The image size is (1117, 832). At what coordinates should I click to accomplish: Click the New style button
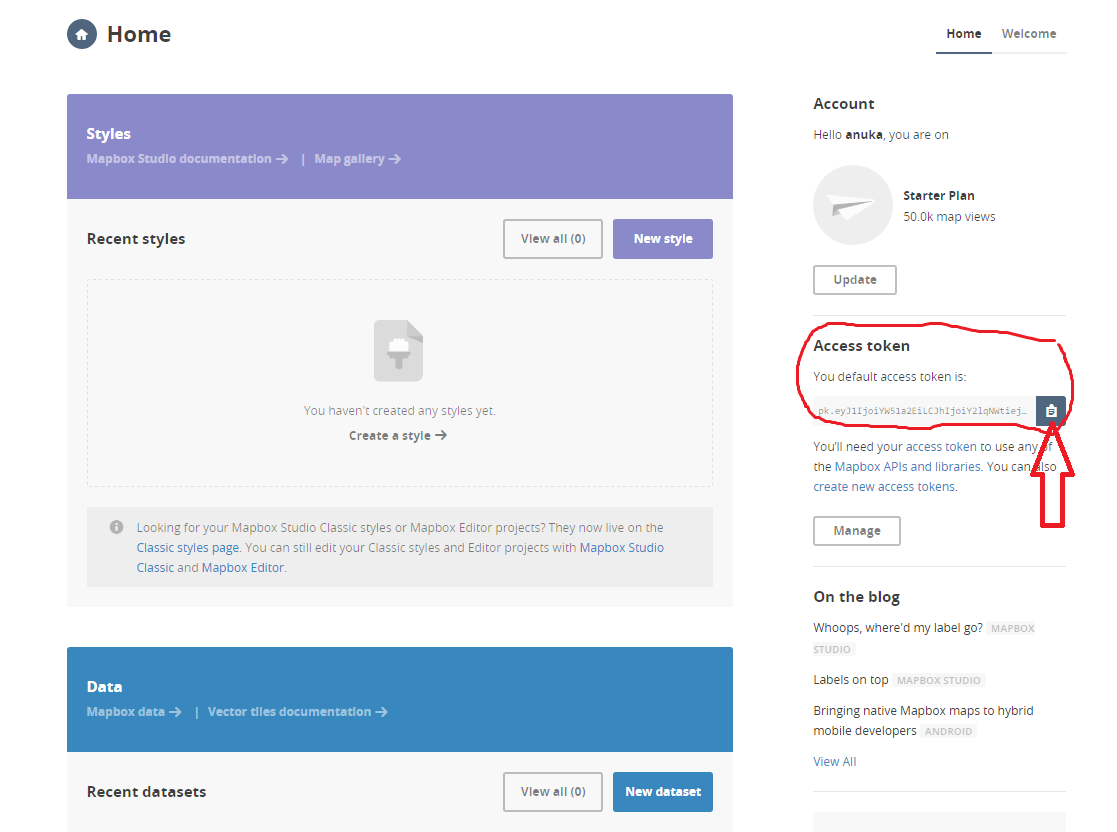coord(662,239)
